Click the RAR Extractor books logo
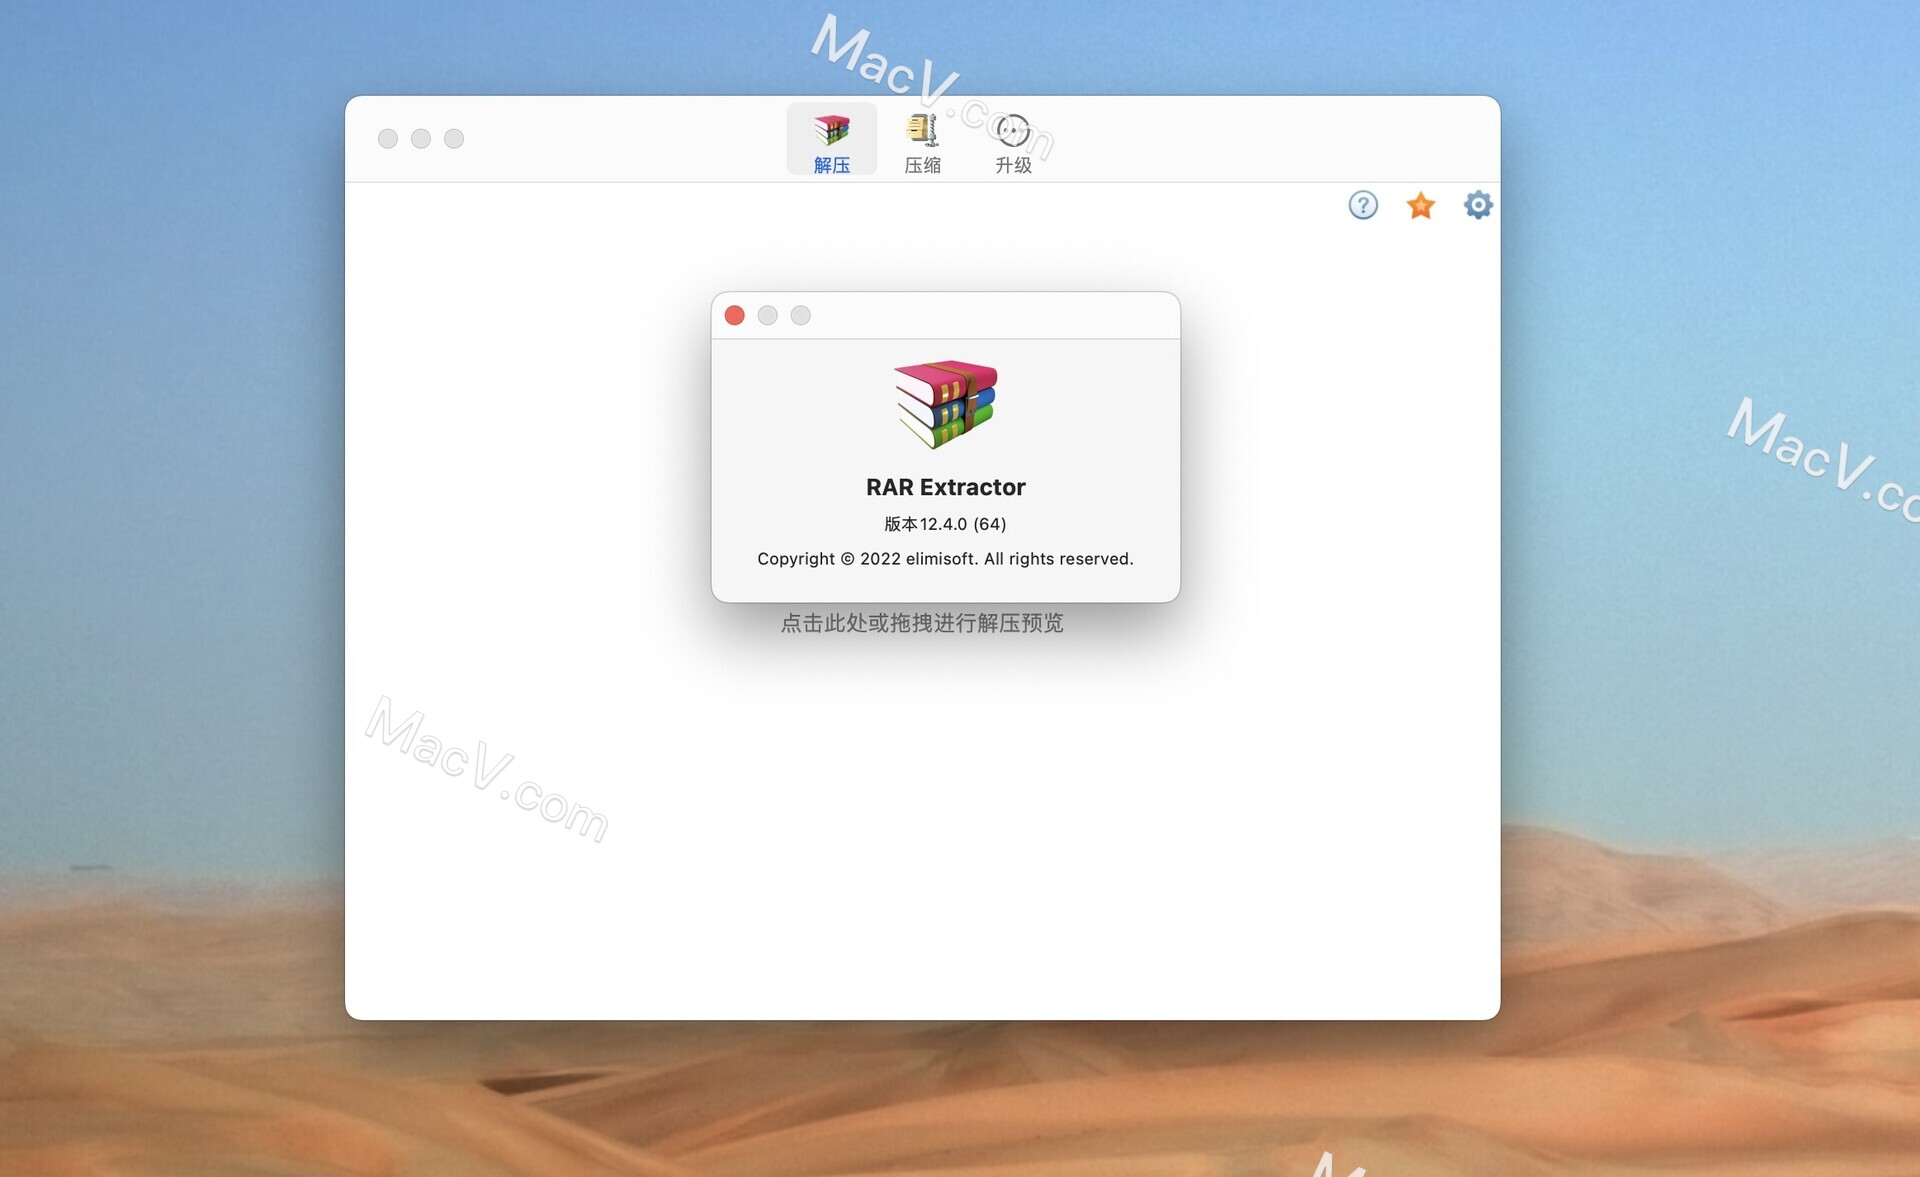Screen dimensions: 1920x1177 [945, 403]
